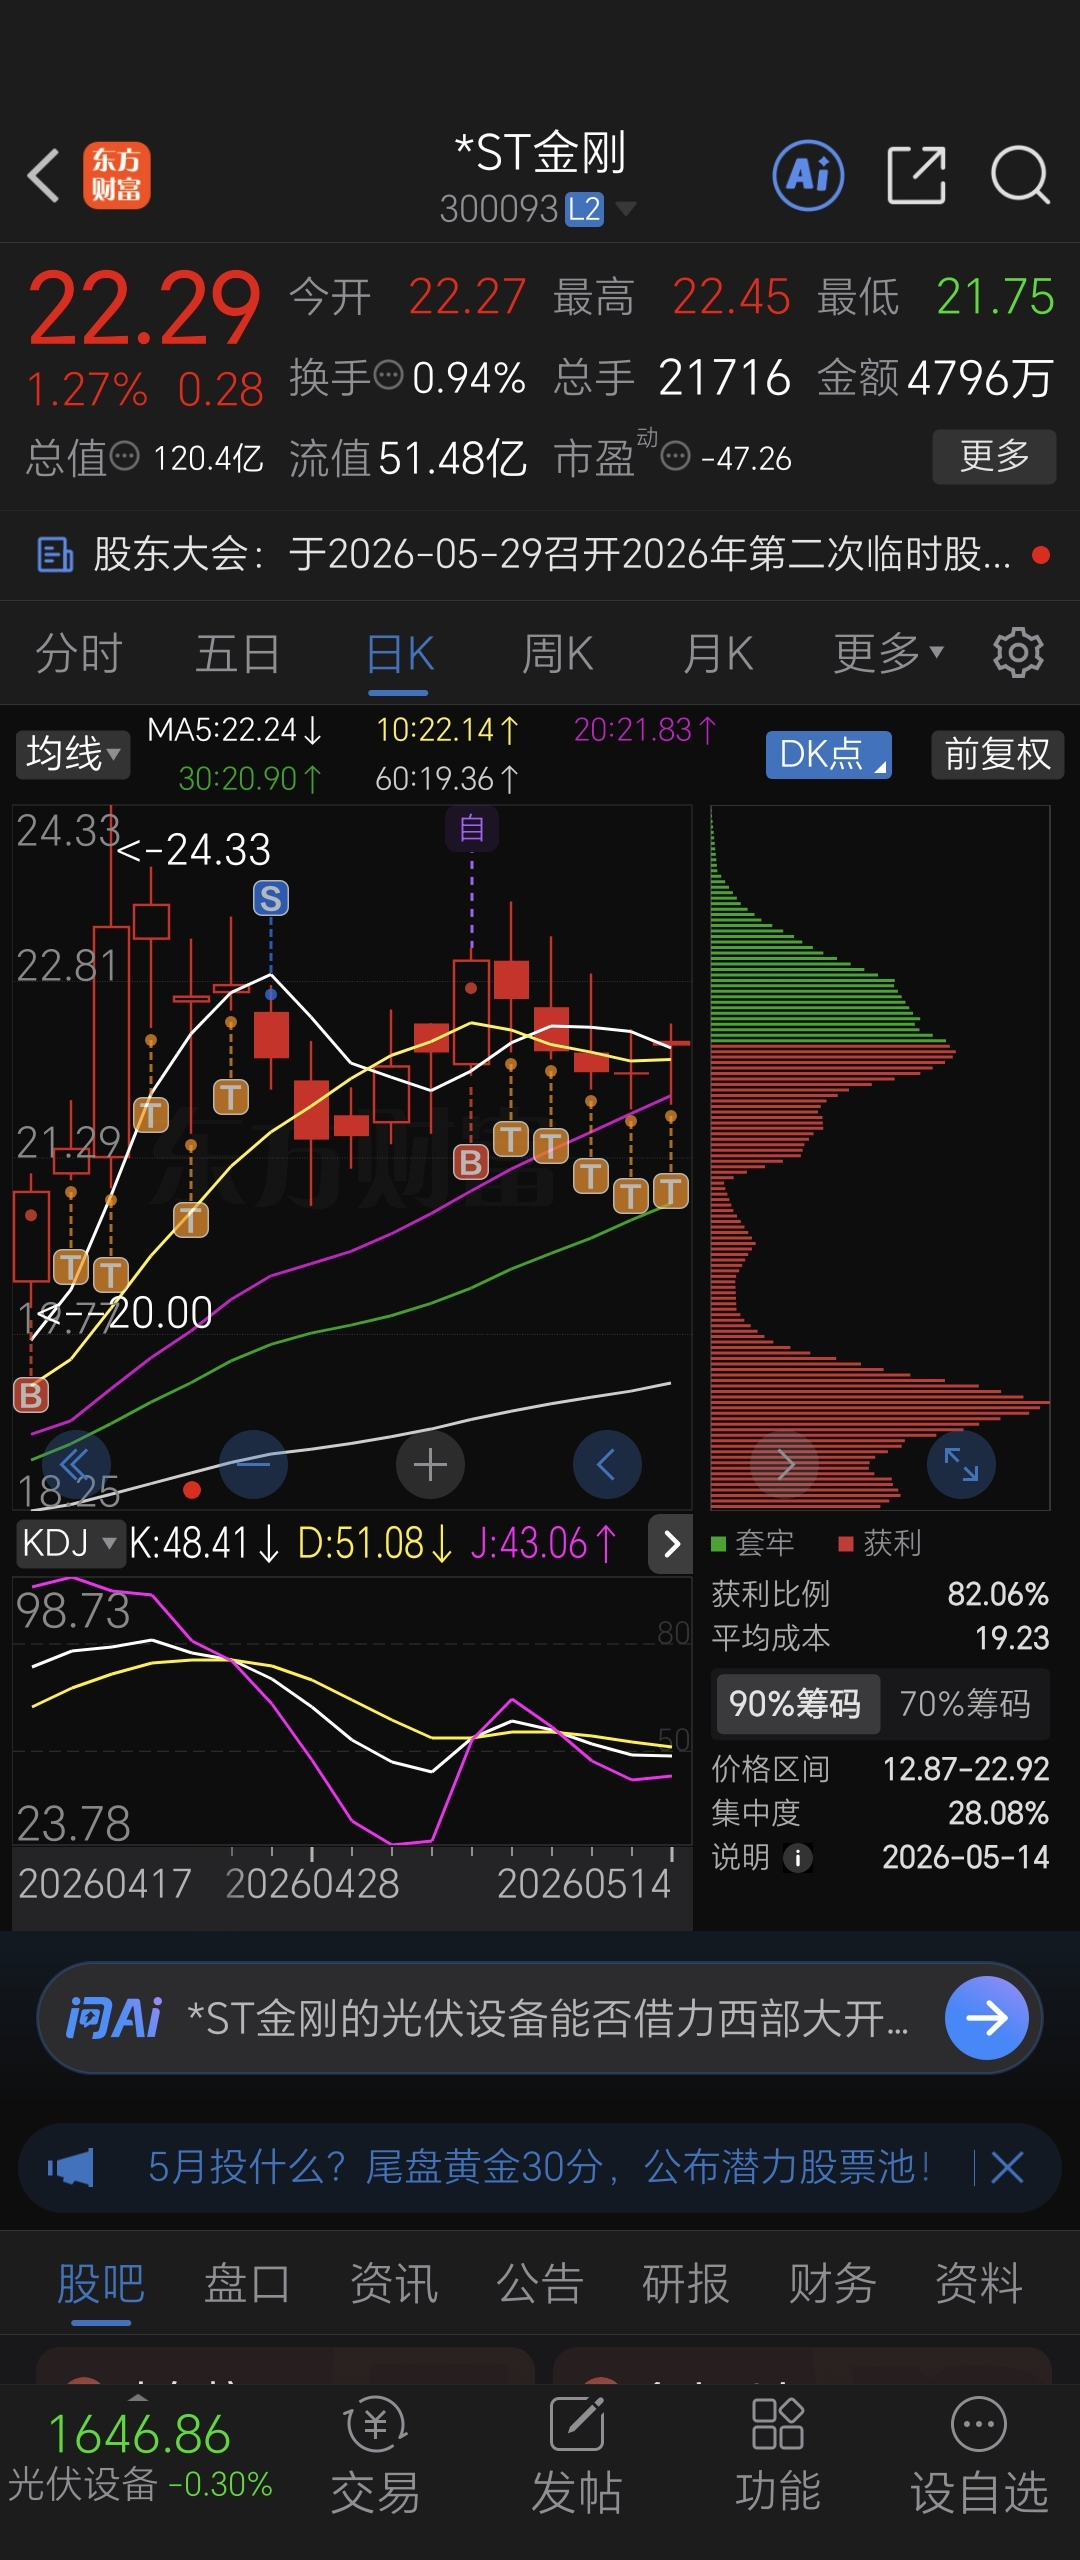Jump to earliest with double-left arrow
The image size is (1080, 2560).
click(74, 1465)
